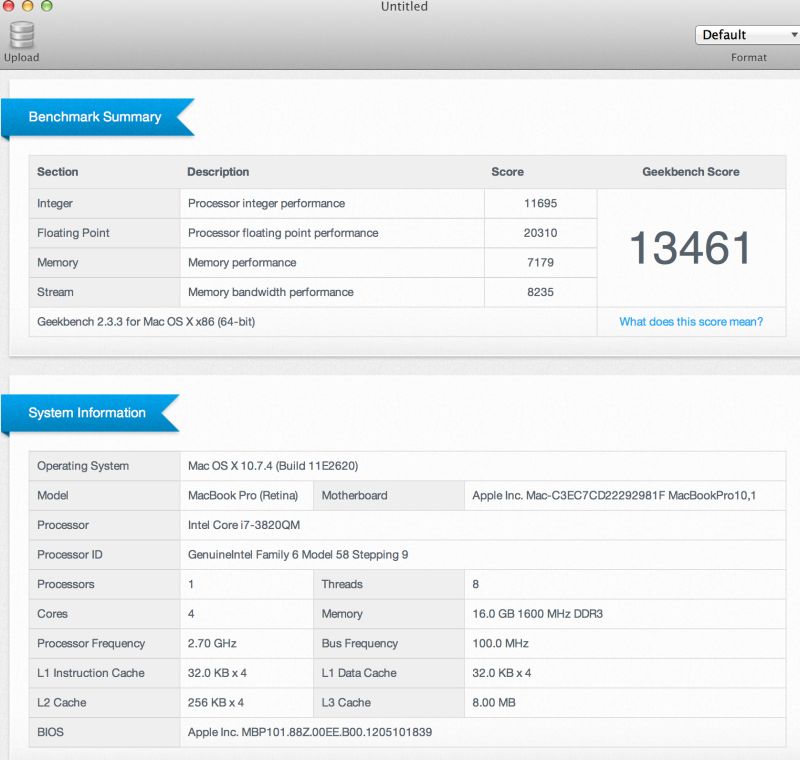This screenshot has height=760, width=800.
Task: Select the Geekbench 2.3.3 version line
Action: (146, 322)
